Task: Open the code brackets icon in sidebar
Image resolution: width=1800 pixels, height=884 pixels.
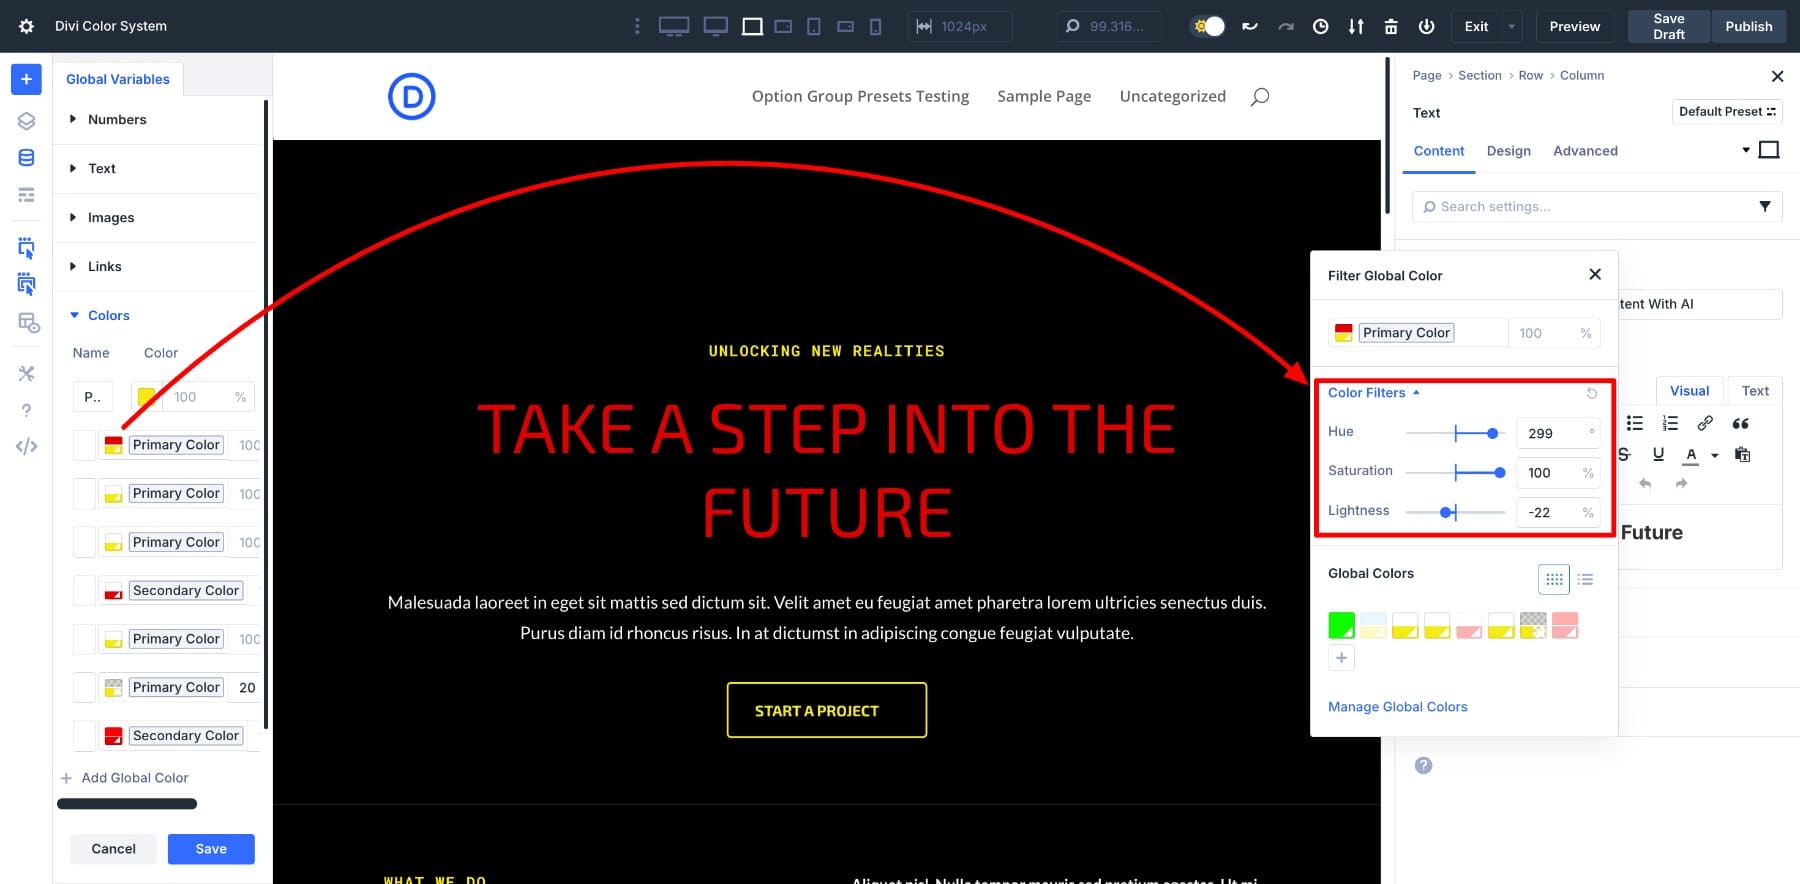Action: point(26,446)
